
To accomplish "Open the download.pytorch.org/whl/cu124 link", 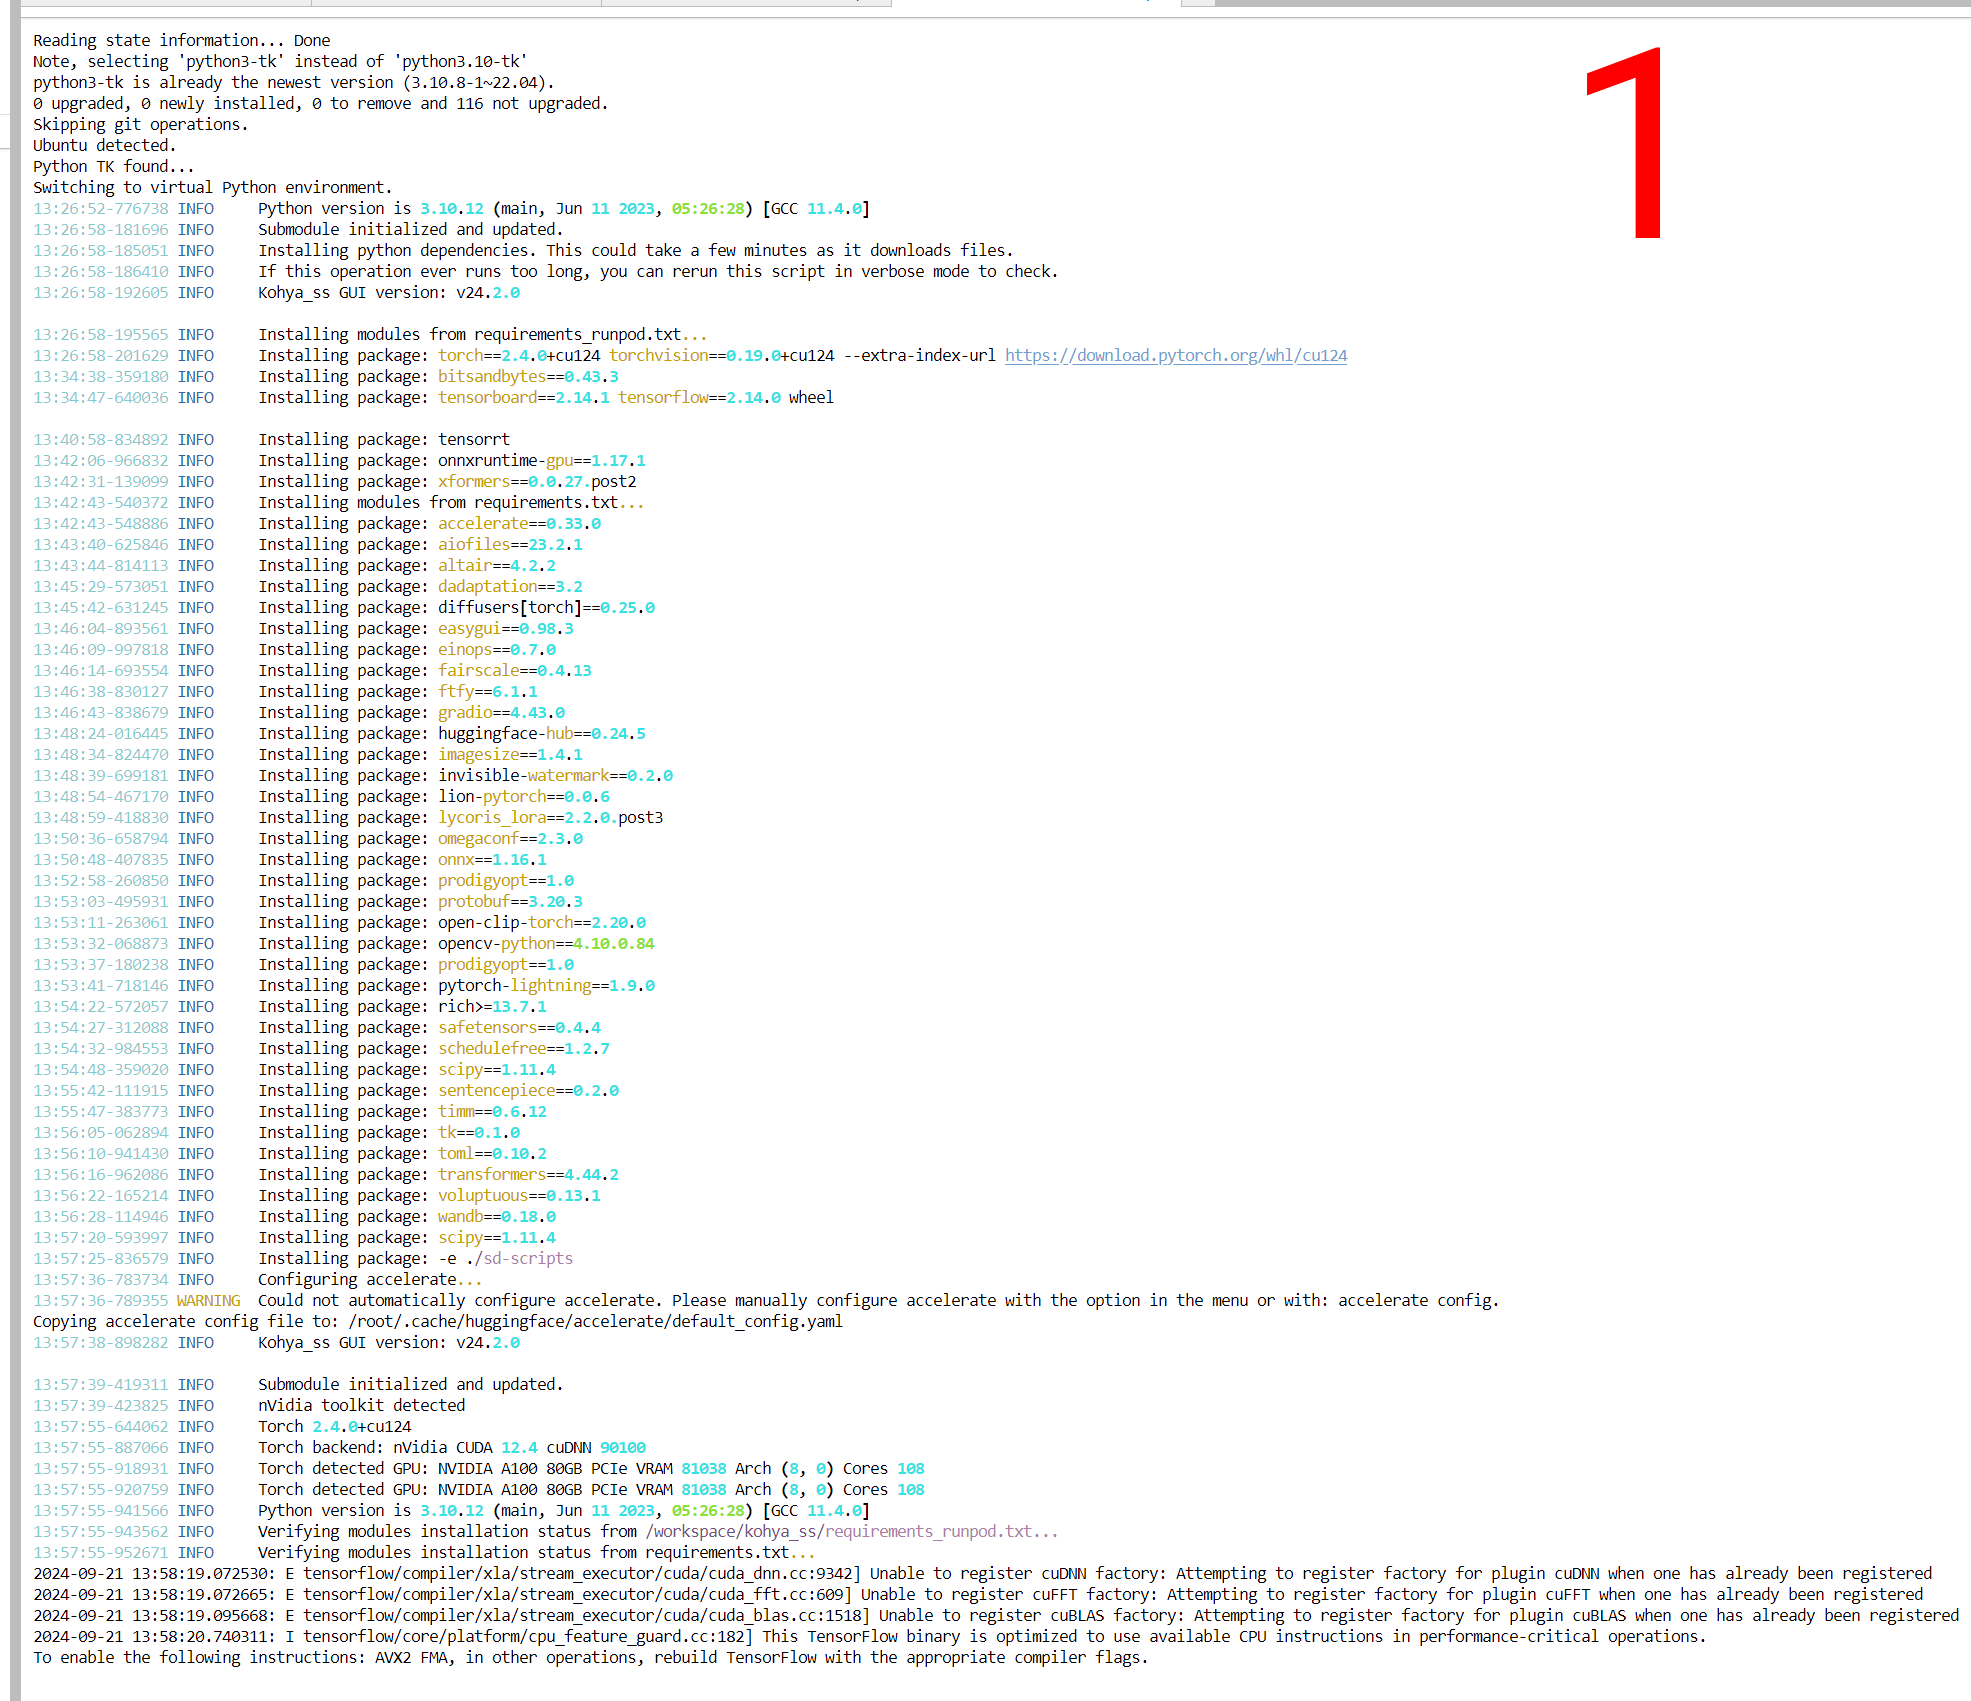I will click(1175, 355).
